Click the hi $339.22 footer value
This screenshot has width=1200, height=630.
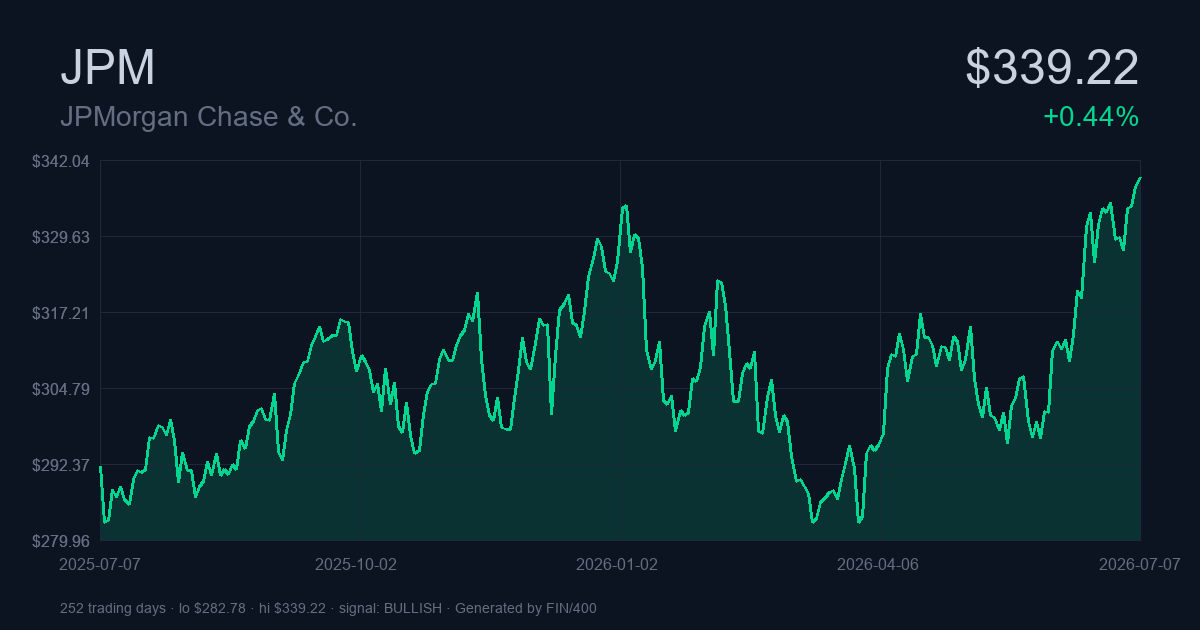click(292, 608)
